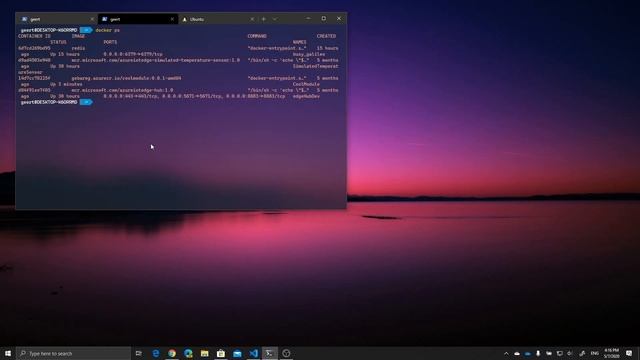Click the 'Type here to search' box
This screenshot has height=360, width=640.
(74, 353)
